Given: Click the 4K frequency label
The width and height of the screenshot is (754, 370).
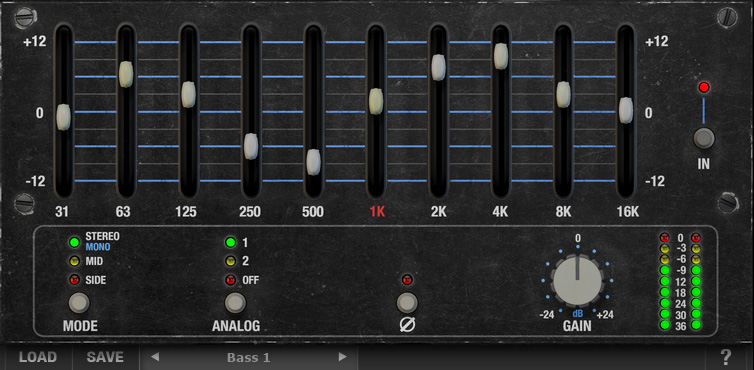Looking at the screenshot, I should (x=501, y=212).
